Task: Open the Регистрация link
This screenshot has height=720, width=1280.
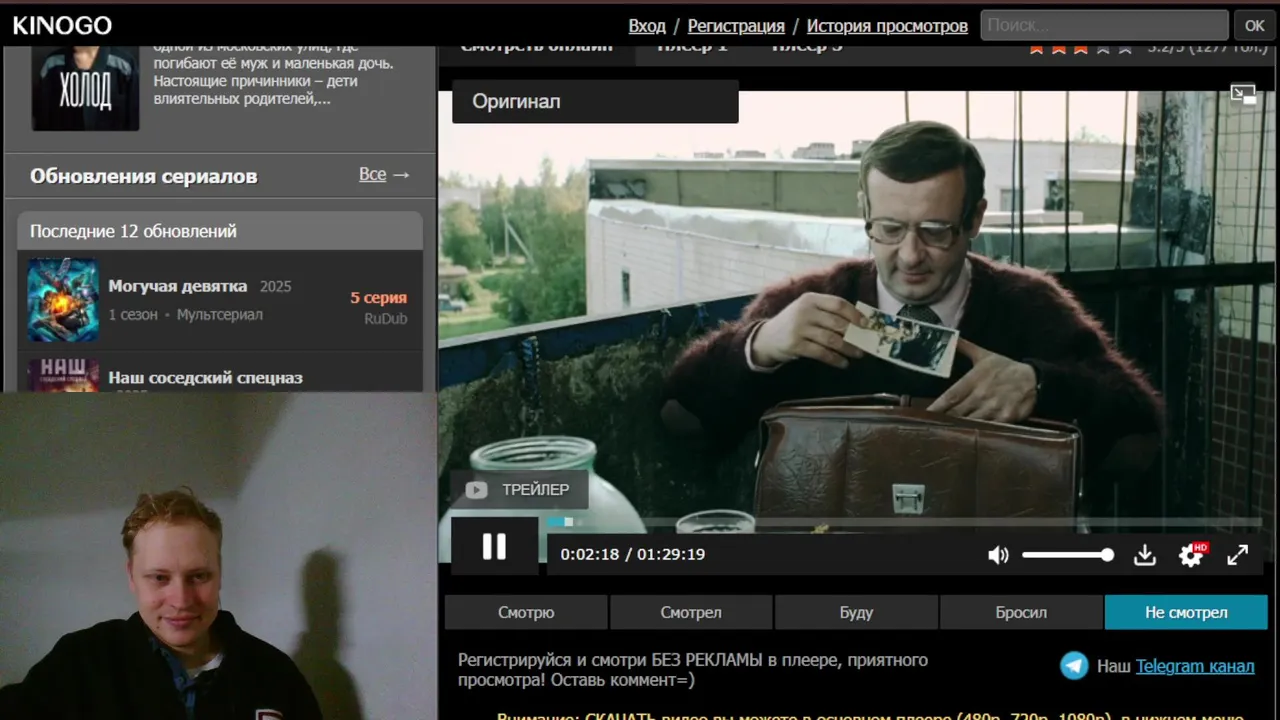Action: pos(736,26)
